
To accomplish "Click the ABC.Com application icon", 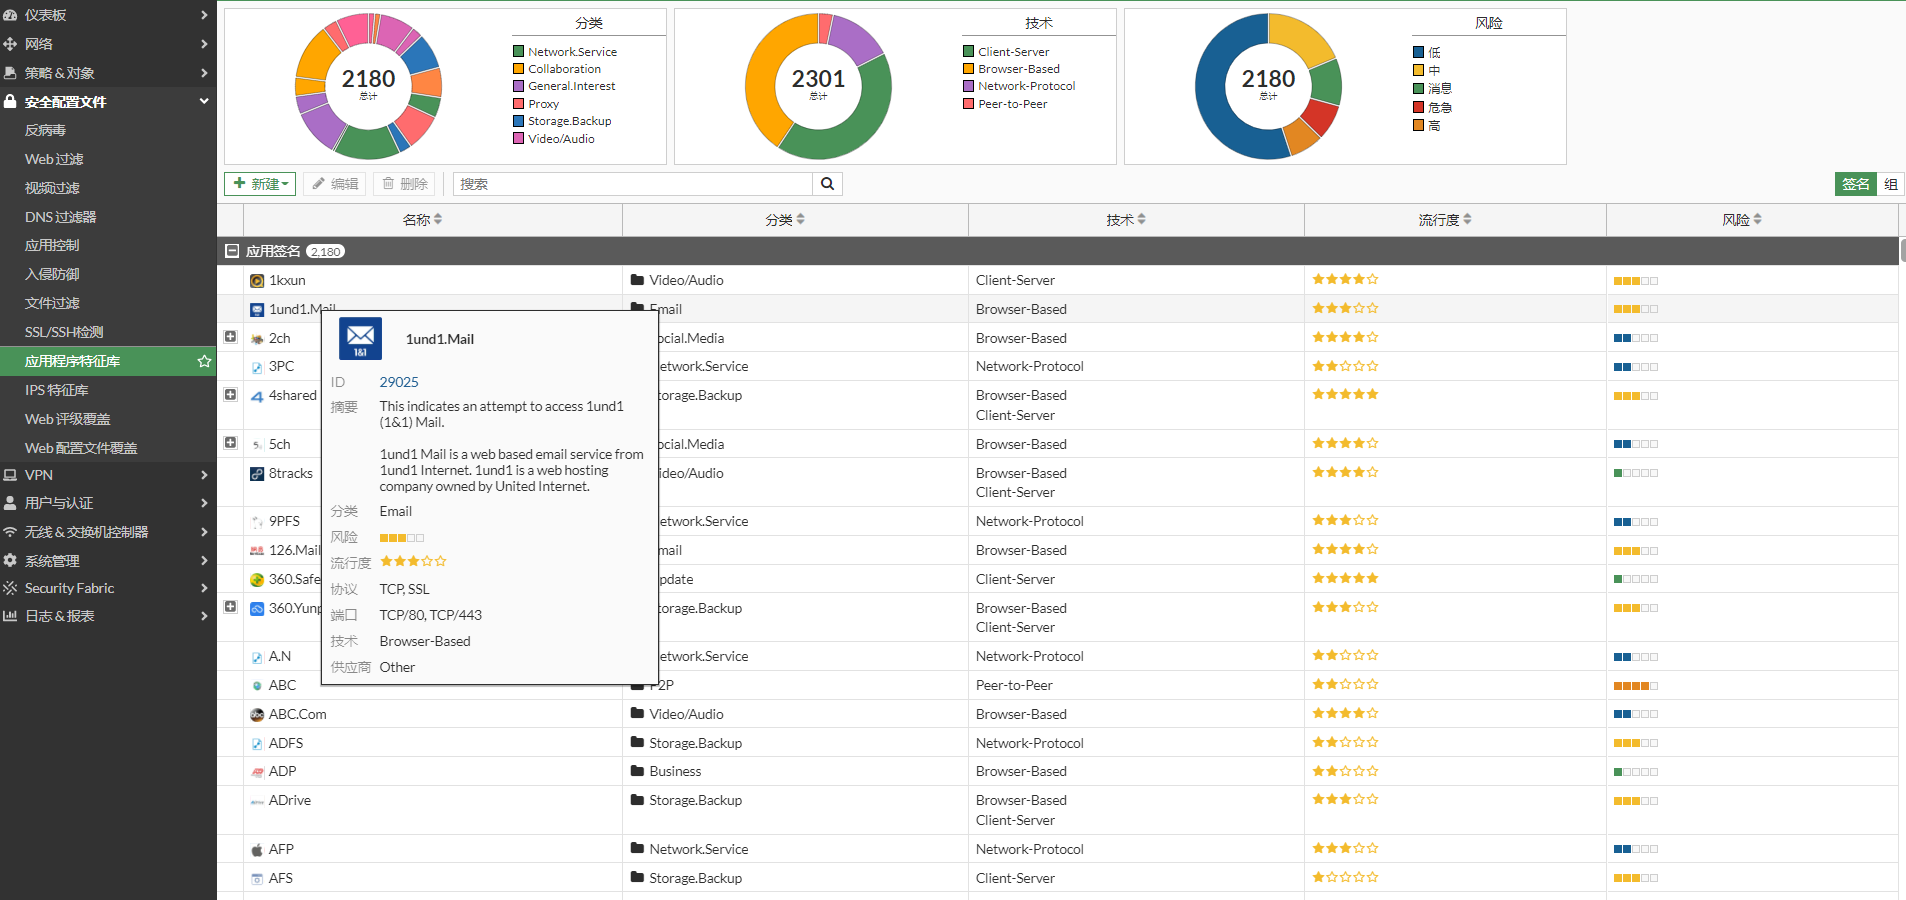I will tap(257, 715).
